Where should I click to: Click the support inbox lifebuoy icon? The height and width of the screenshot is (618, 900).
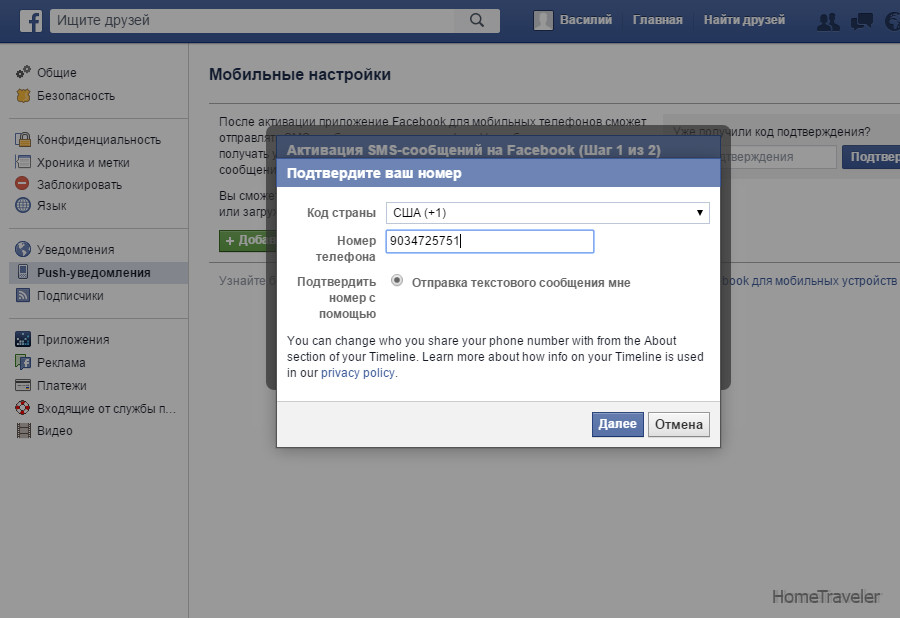(22, 408)
